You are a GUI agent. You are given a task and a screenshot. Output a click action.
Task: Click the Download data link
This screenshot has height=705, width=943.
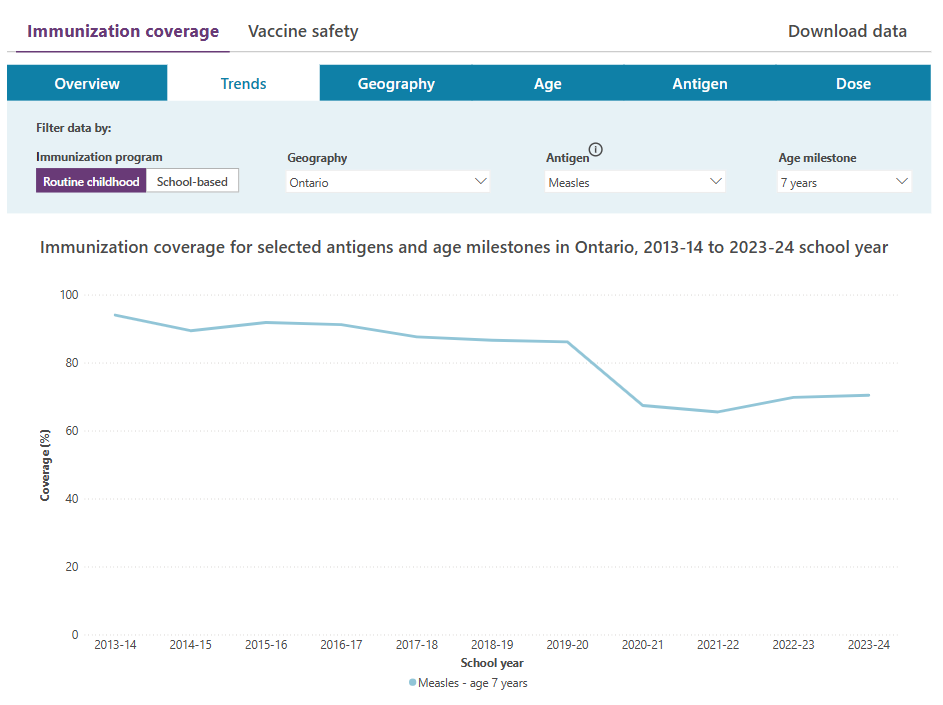847,31
